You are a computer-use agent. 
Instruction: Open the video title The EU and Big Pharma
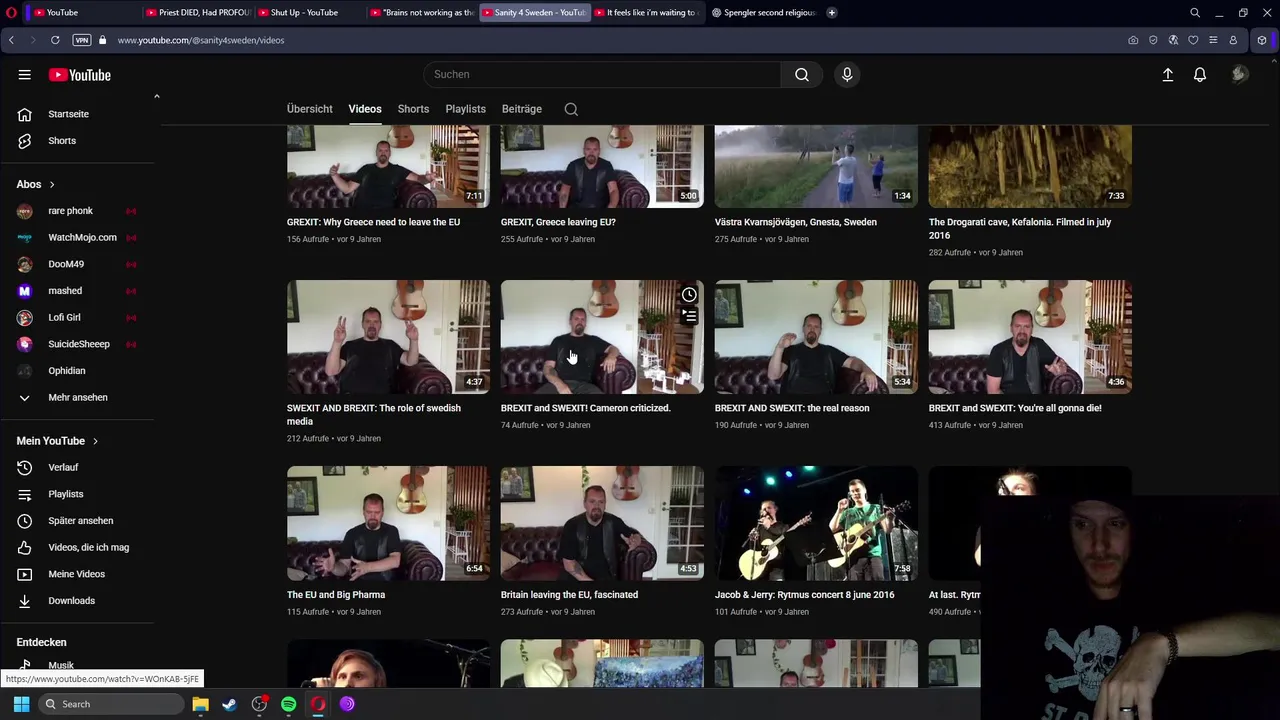pos(336,595)
